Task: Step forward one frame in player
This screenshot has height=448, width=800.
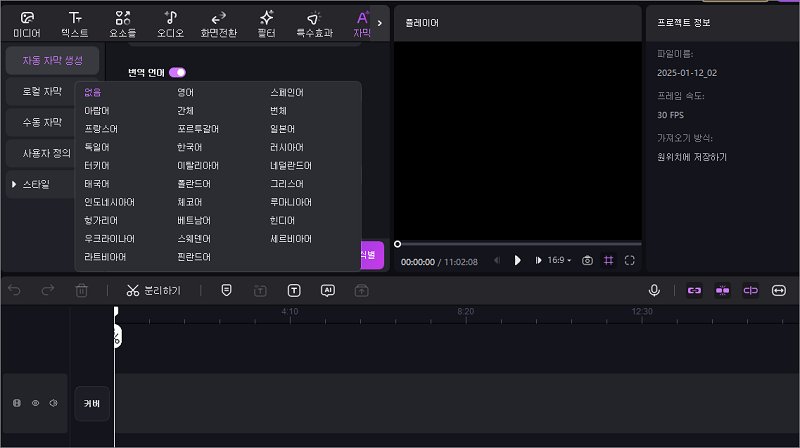Action: (x=538, y=261)
